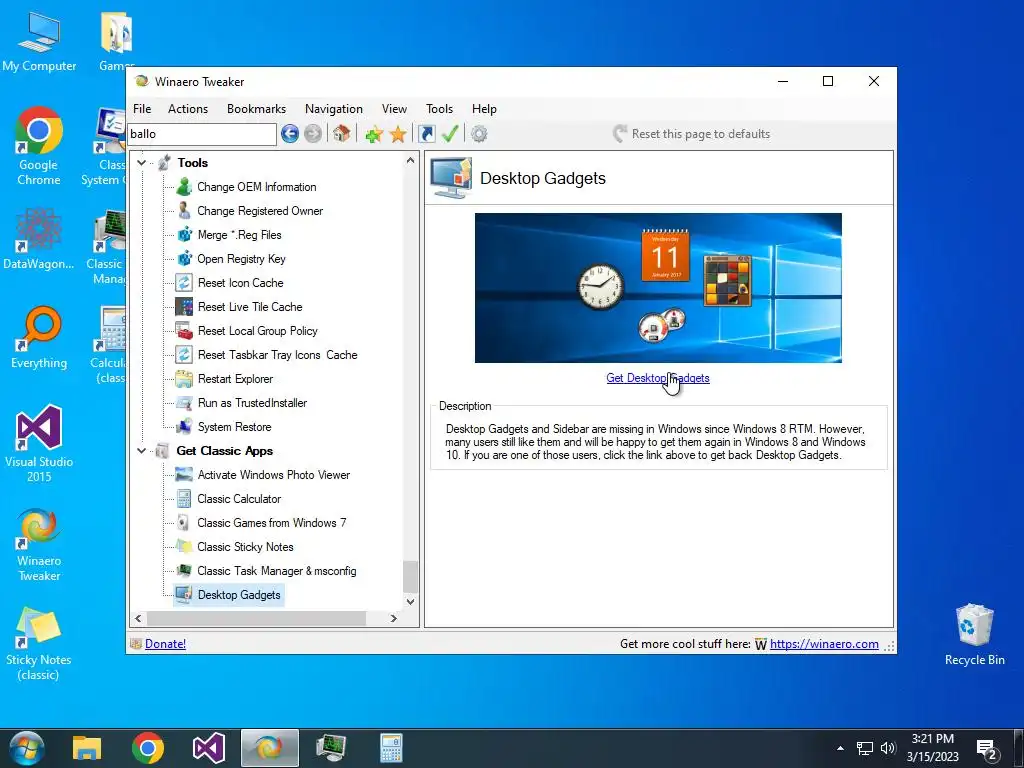Click the Donate! link
This screenshot has width=1024, height=768.
pos(165,644)
